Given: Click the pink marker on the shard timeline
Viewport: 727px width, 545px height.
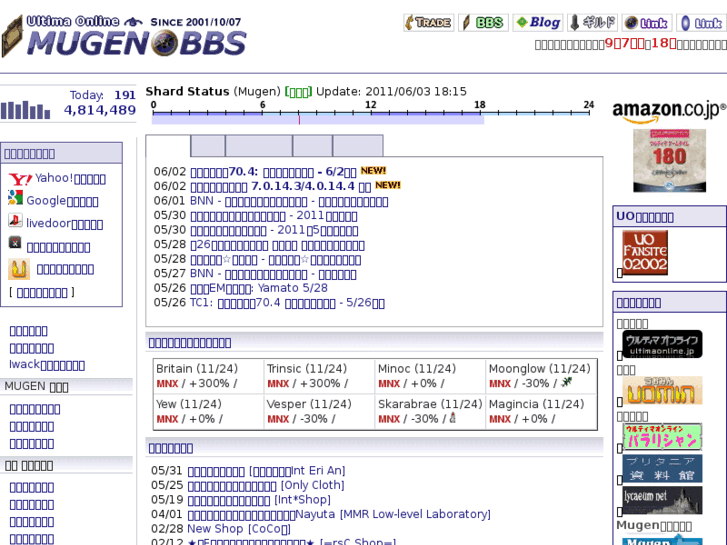Looking at the screenshot, I should [299, 120].
